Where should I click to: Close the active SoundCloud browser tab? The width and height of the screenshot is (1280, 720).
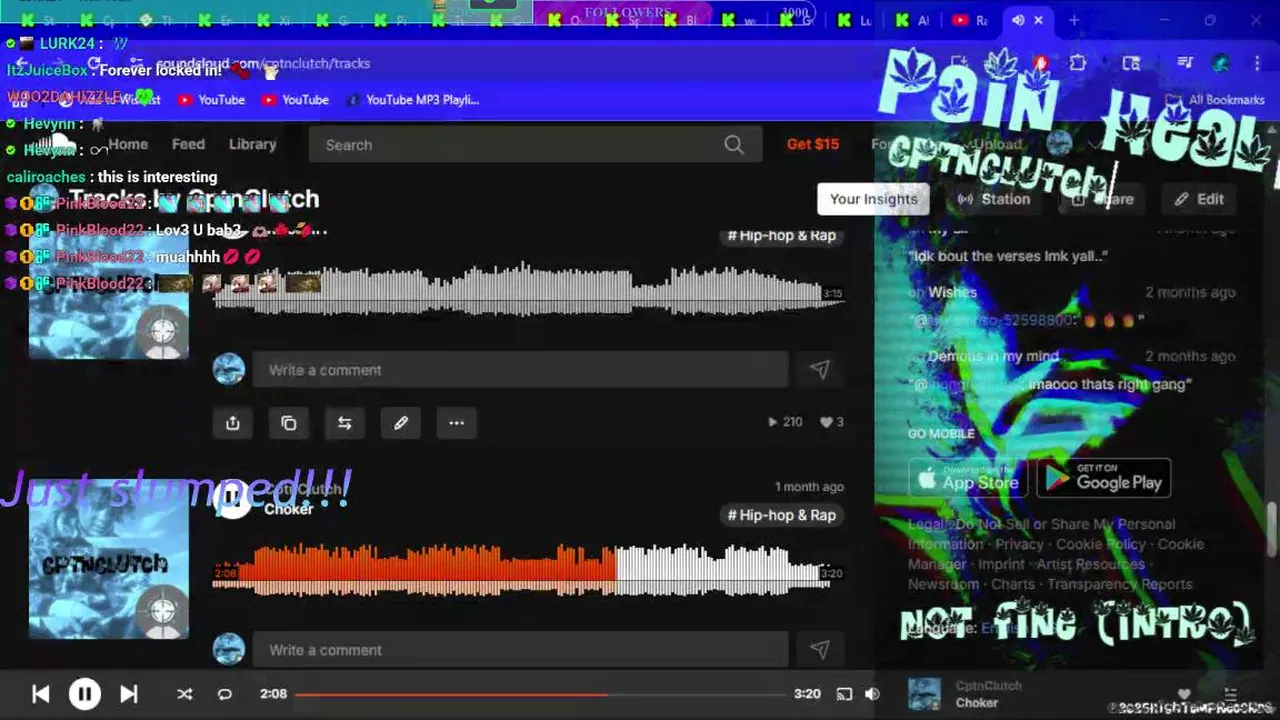1038,20
